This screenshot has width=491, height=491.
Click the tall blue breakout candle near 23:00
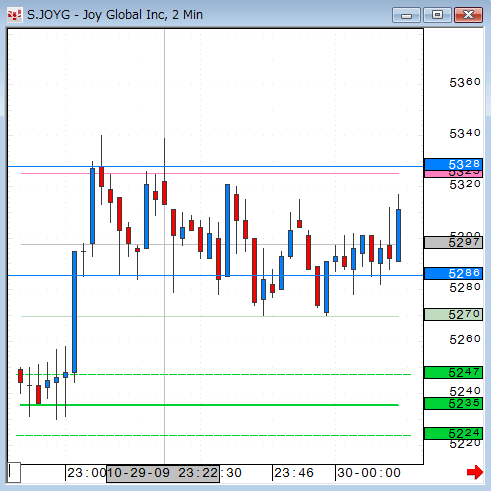[x=74, y=312]
